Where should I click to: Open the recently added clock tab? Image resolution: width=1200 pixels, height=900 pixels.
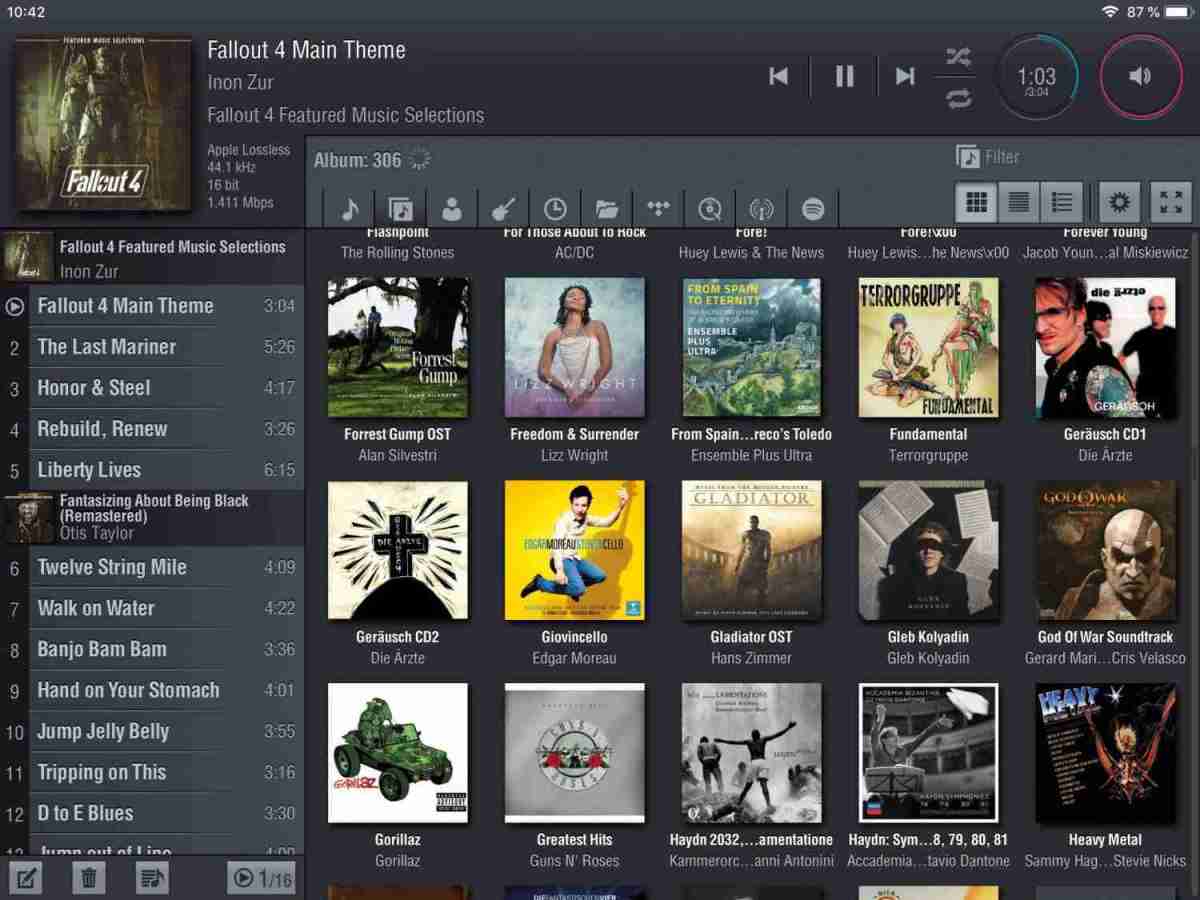coord(555,208)
